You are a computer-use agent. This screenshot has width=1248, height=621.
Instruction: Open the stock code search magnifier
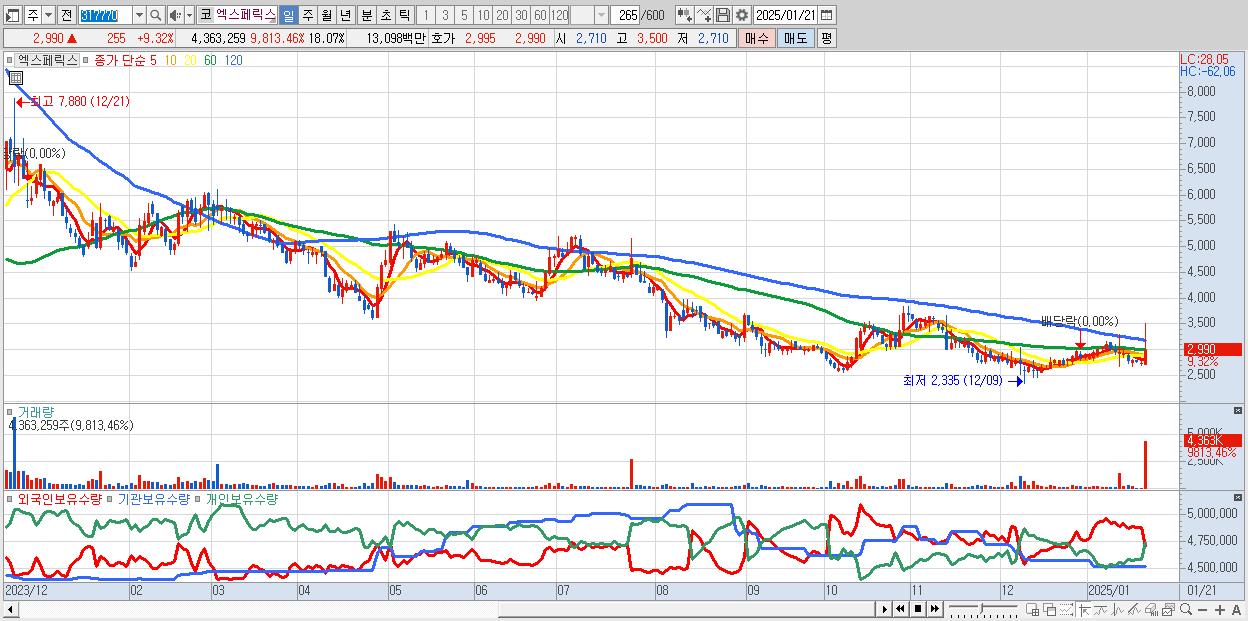pos(156,15)
